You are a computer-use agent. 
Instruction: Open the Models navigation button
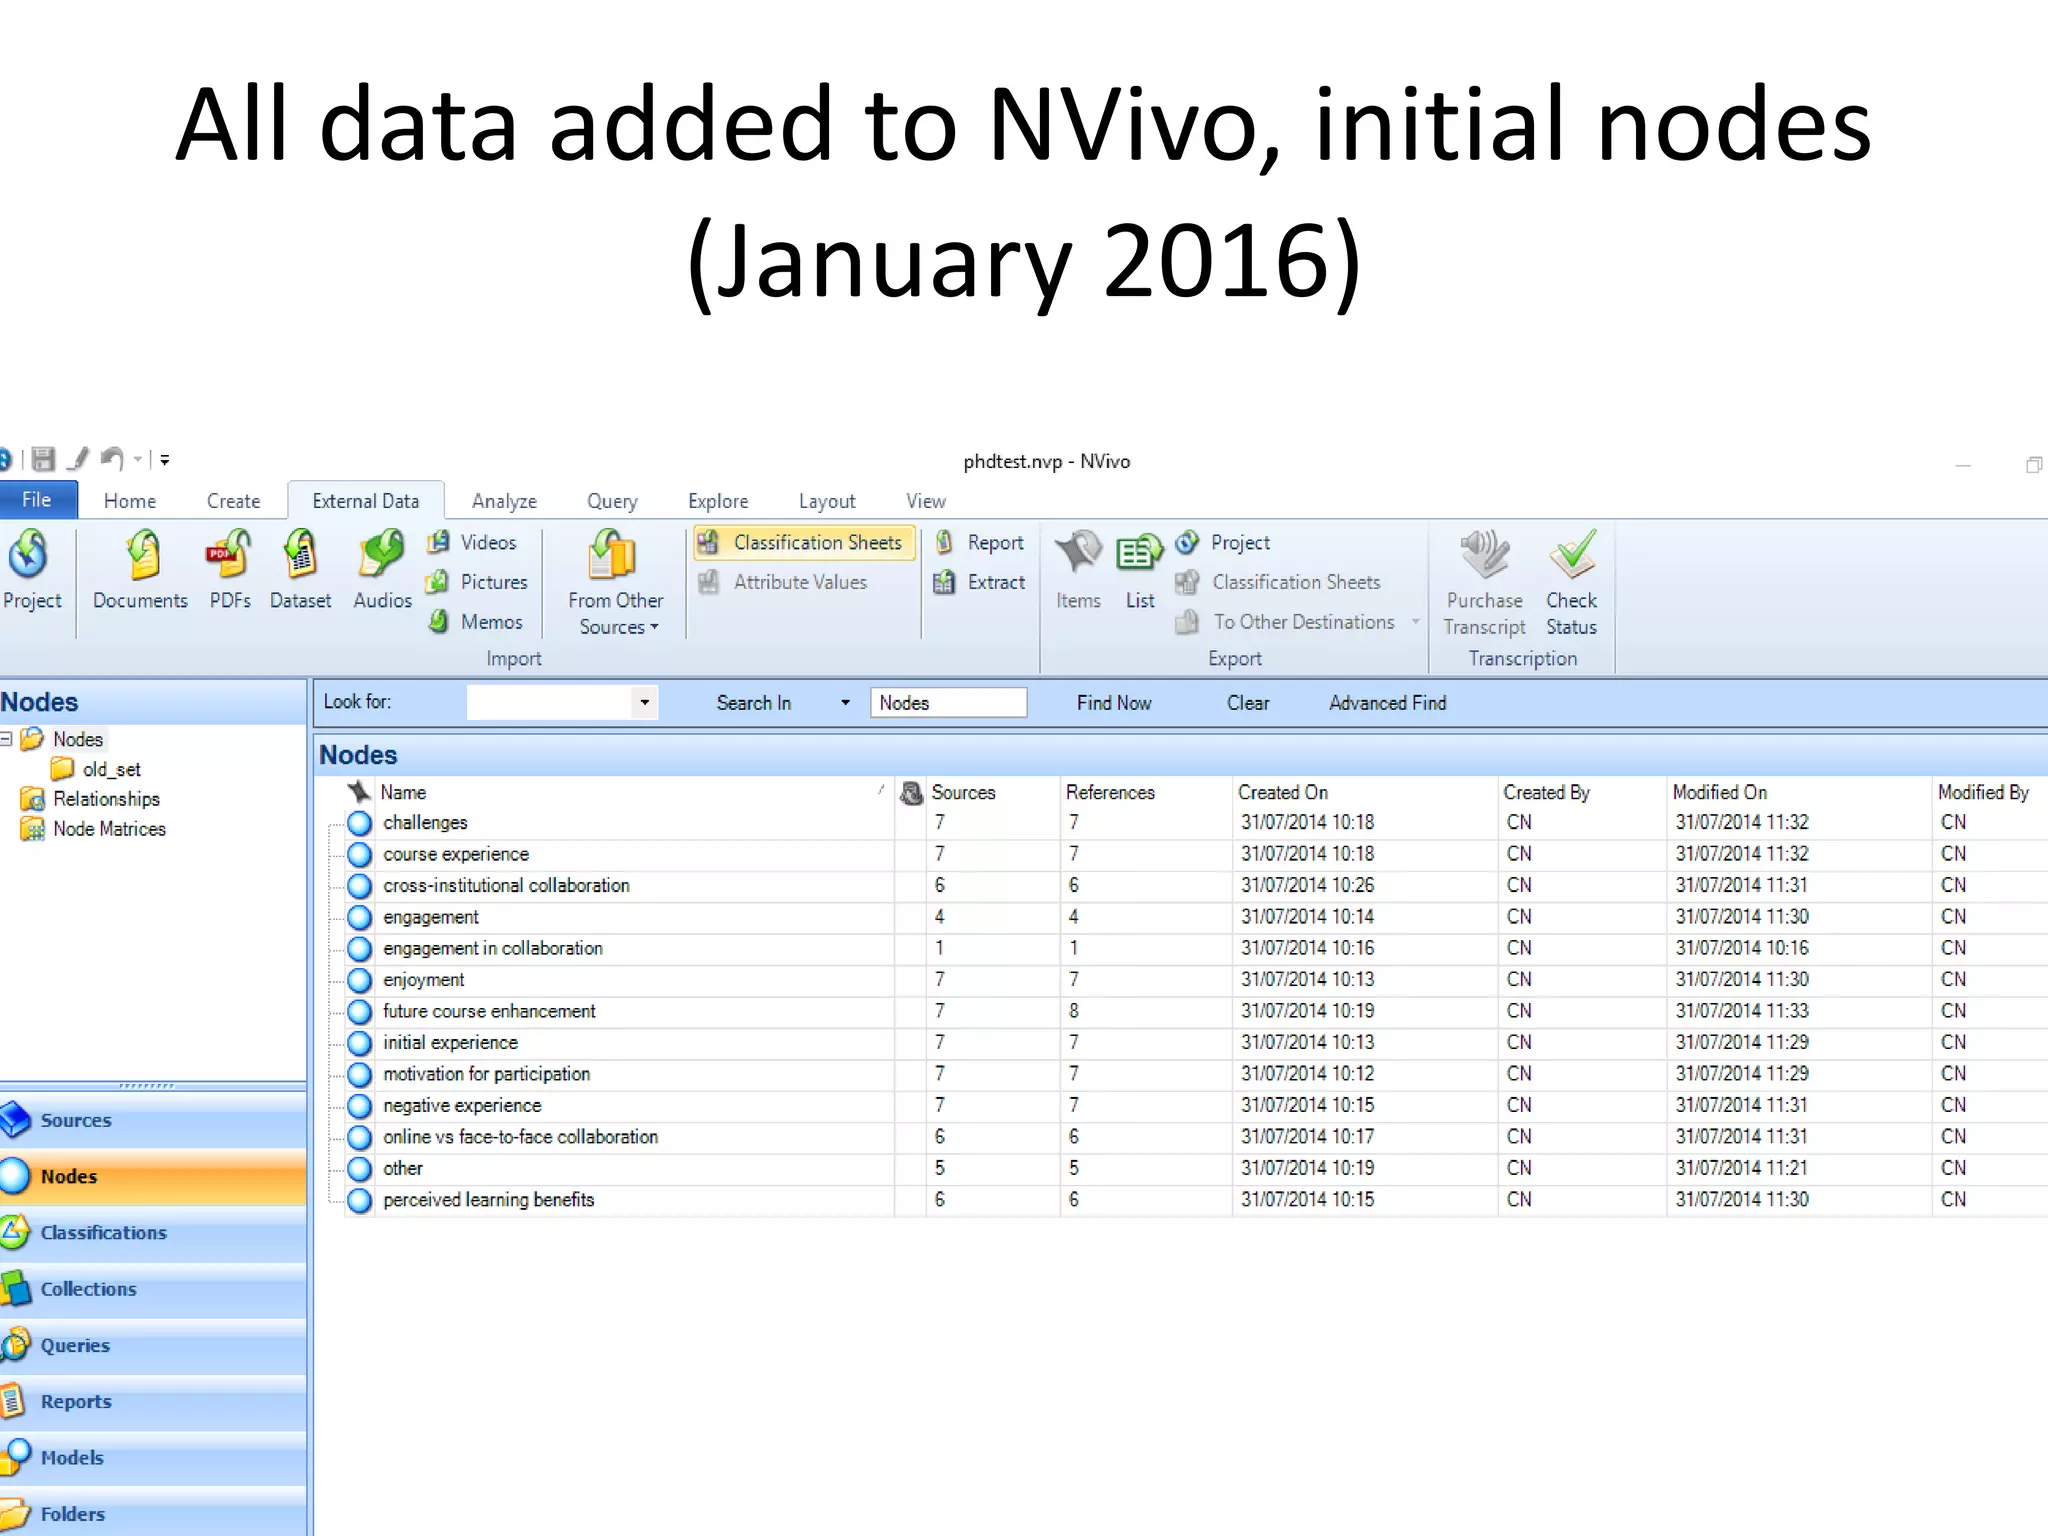(153, 1457)
